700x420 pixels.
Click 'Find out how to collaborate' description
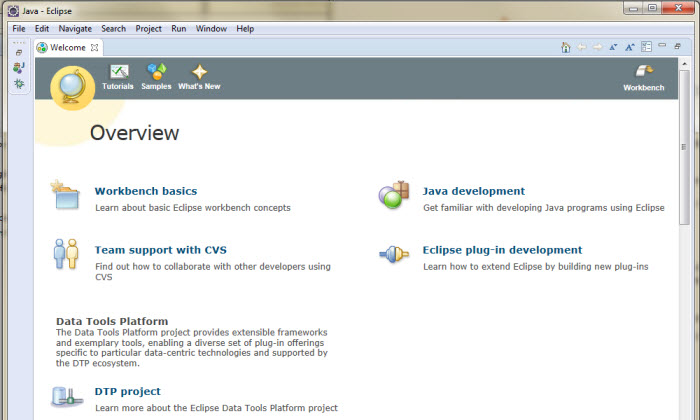(x=213, y=271)
